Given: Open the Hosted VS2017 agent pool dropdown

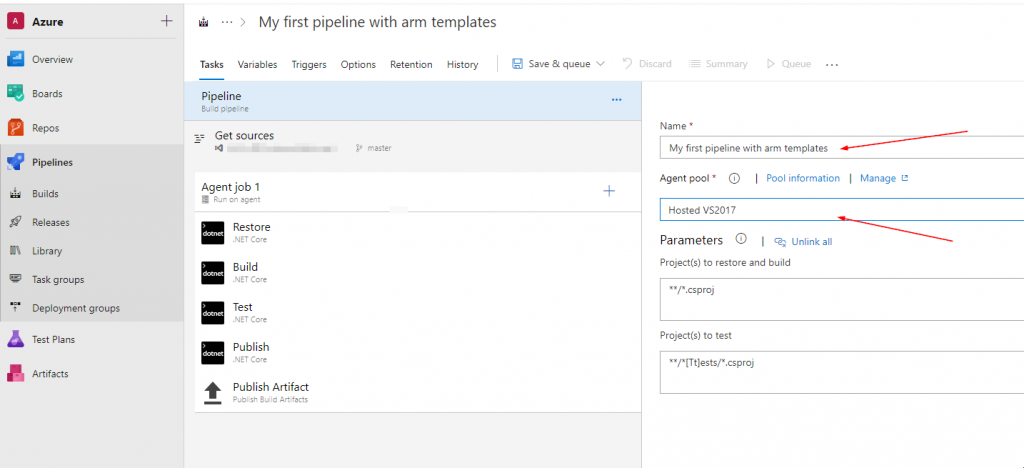Looking at the screenshot, I should pyautogui.click(x=842, y=210).
